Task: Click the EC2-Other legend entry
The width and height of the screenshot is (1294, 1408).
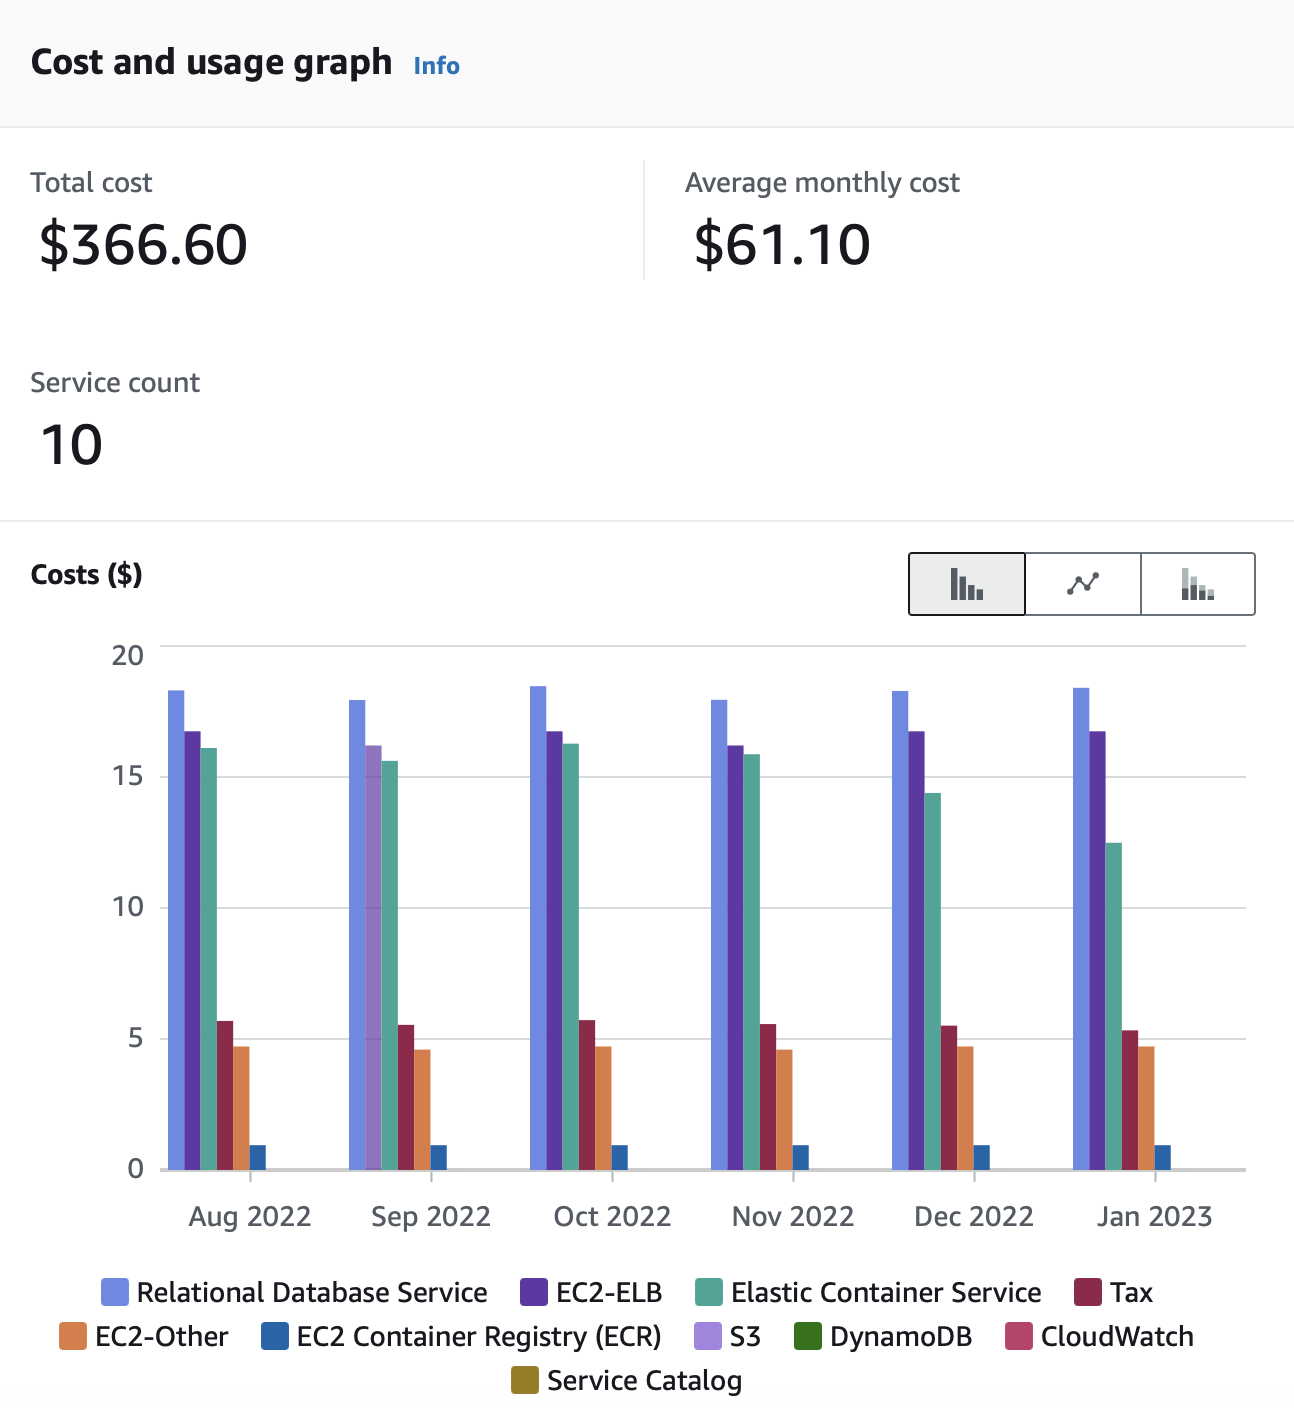Action: click(144, 1336)
